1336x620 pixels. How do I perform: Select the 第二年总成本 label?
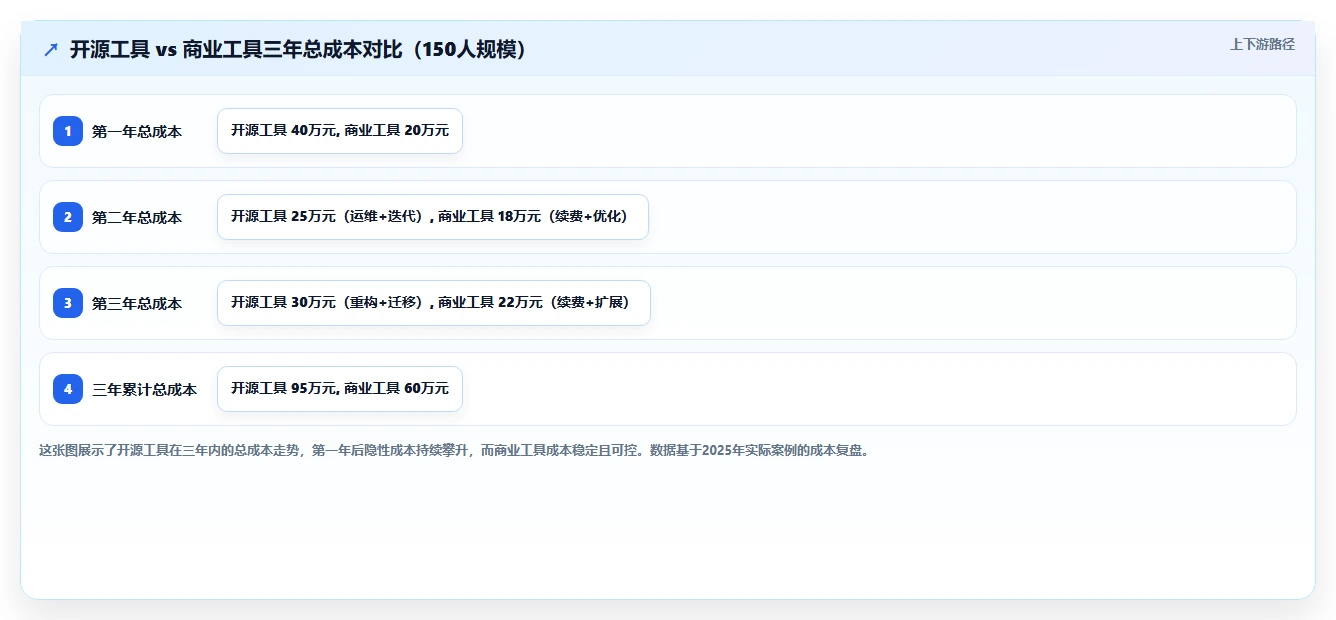pos(137,217)
